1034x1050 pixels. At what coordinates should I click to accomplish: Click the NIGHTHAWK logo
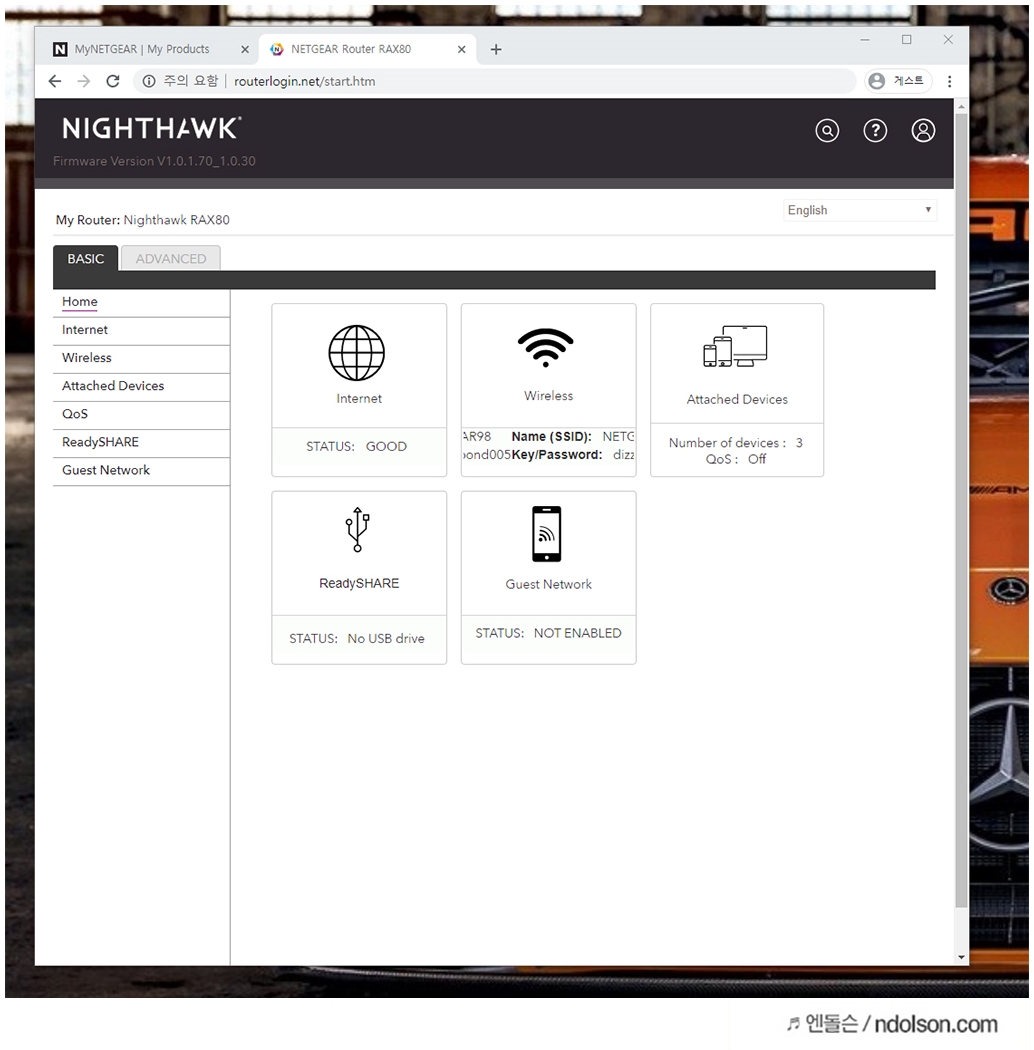(152, 128)
